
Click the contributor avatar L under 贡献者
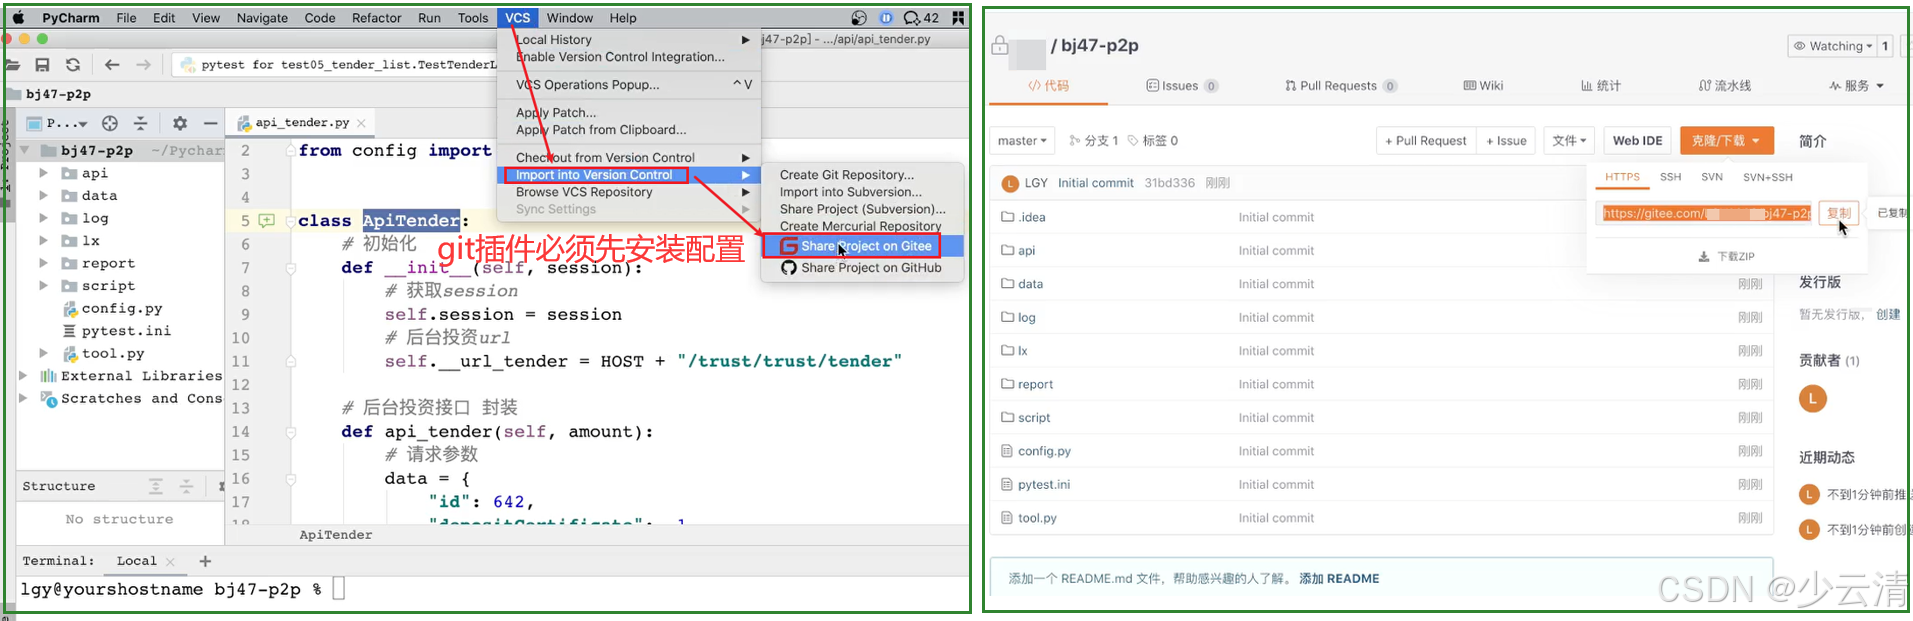[x=1813, y=399]
